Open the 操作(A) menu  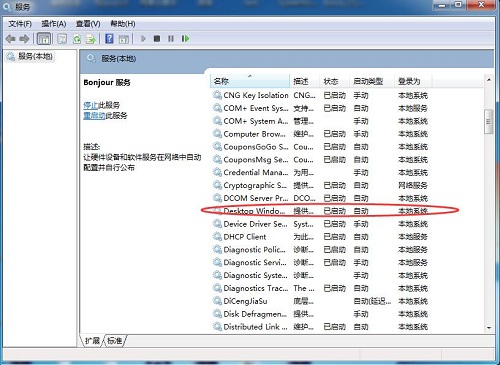[x=54, y=24]
